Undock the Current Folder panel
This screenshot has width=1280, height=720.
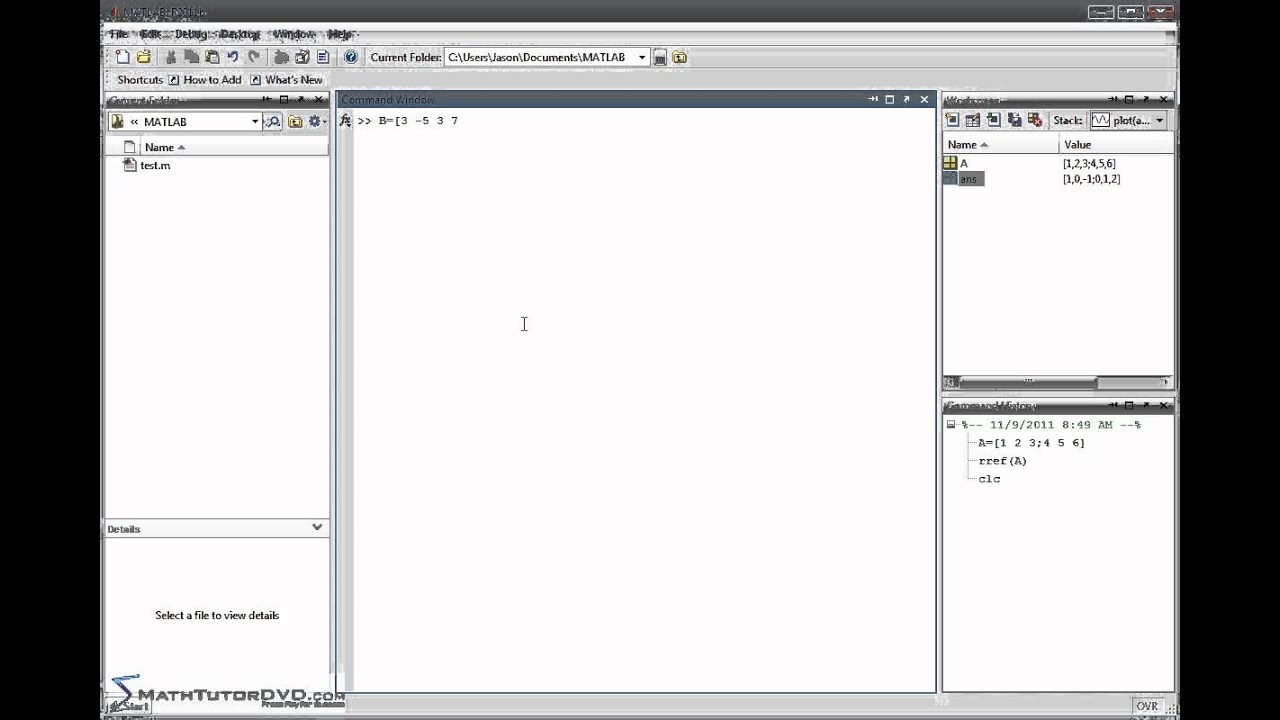point(302,100)
